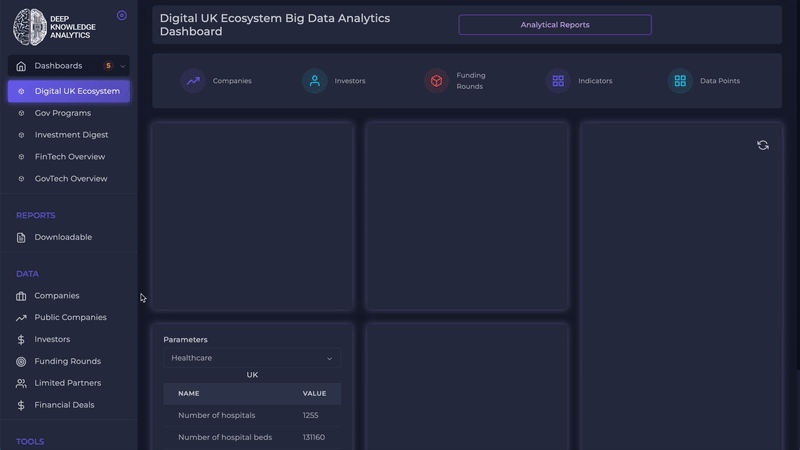The height and width of the screenshot is (450, 800).
Task: Click the Parameters heading
Action: [185, 339]
